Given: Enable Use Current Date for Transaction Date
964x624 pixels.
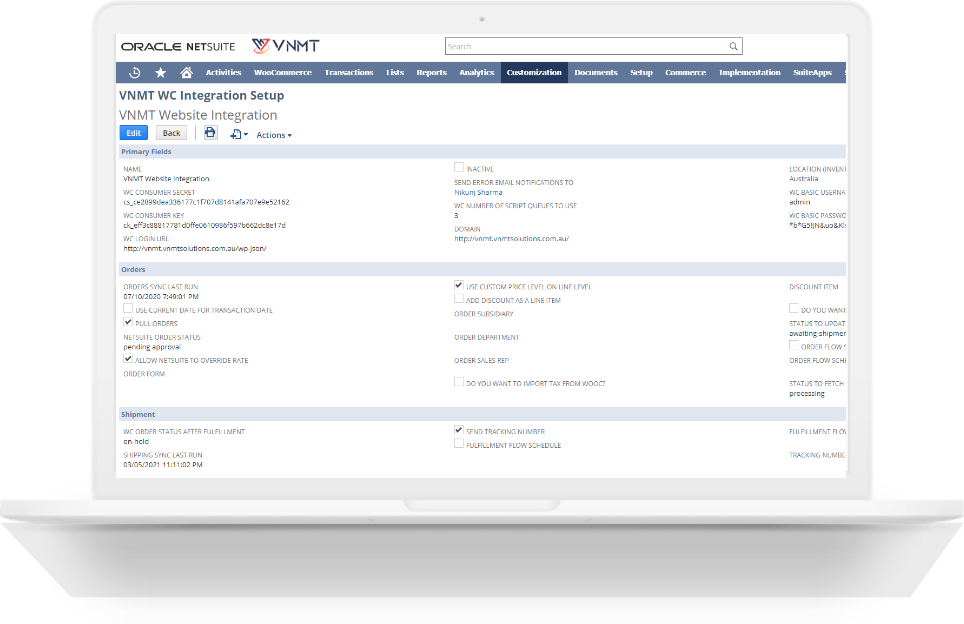Looking at the screenshot, I should tap(128, 309).
